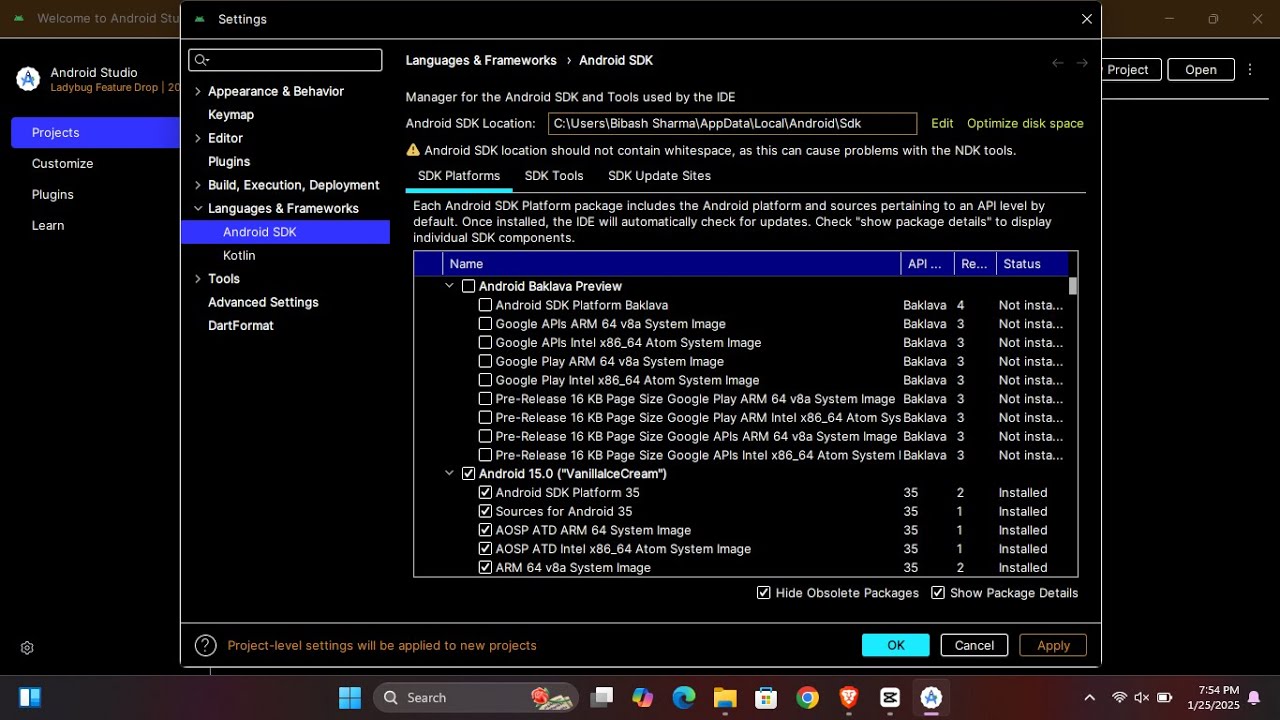1280x720 pixels.
Task: Expand the Editor settings section
Action: 197,138
